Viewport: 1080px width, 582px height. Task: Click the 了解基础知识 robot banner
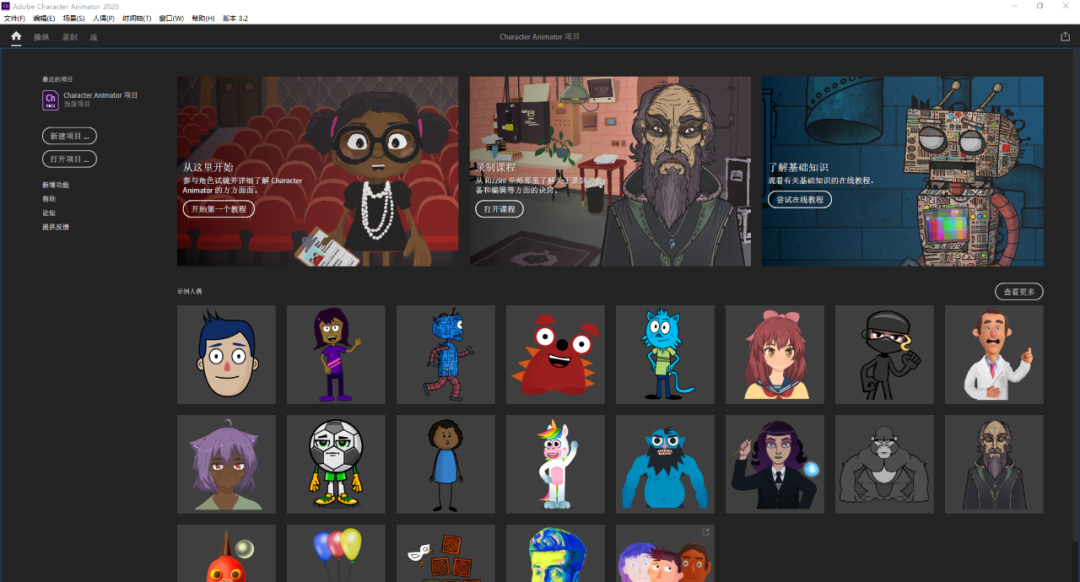(x=902, y=171)
